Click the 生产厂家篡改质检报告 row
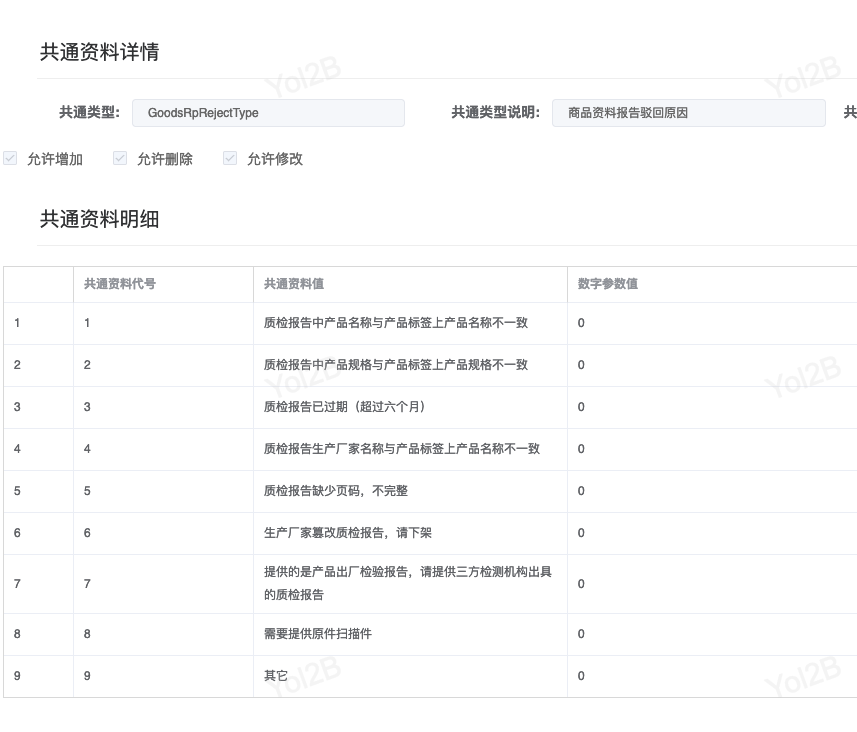This screenshot has width=857, height=732. (x=348, y=533)
